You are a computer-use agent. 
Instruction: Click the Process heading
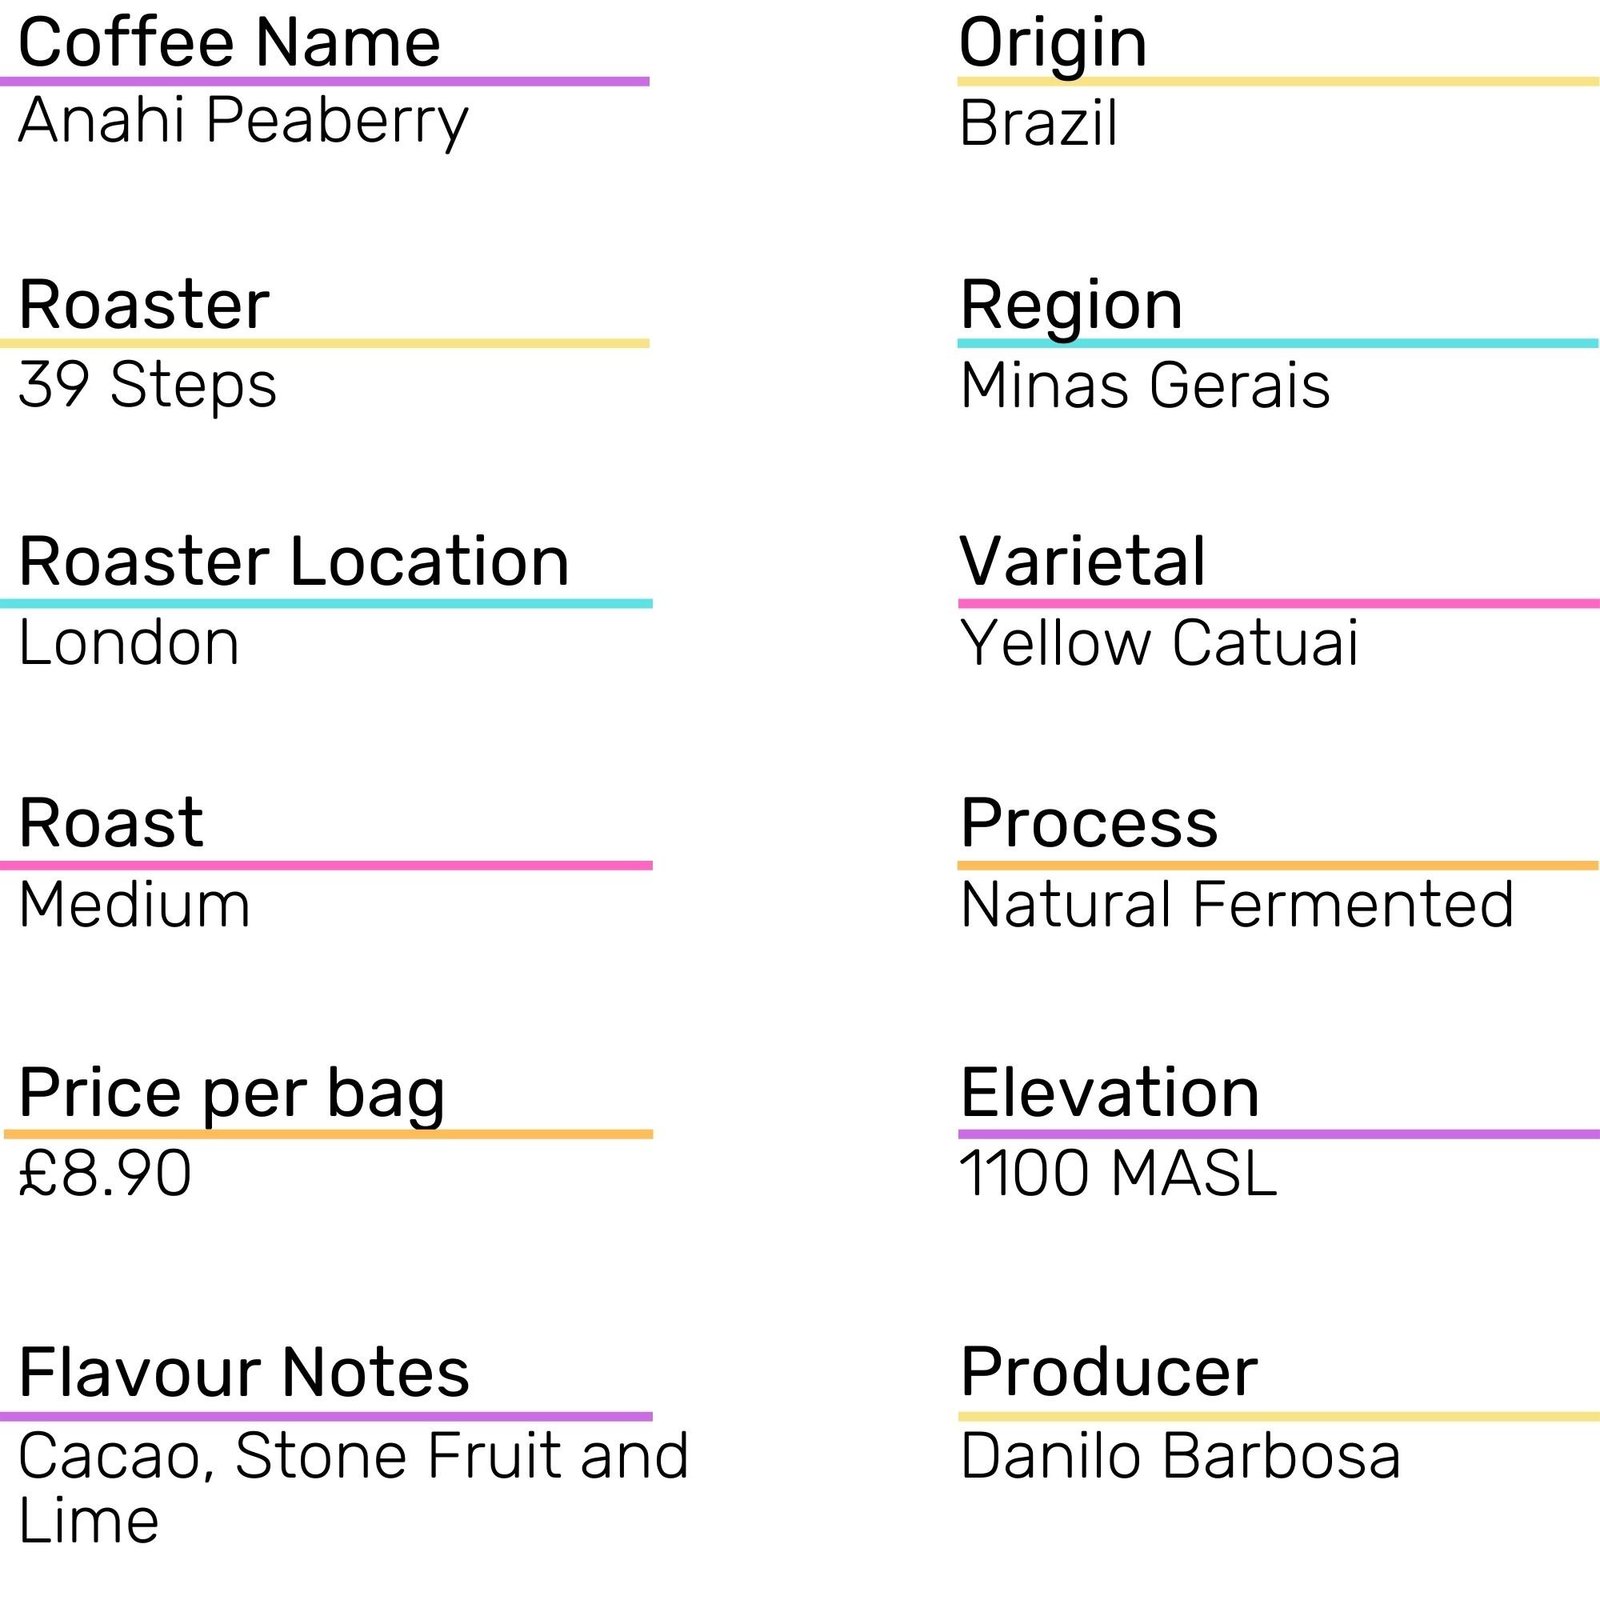coord(1089,823)
